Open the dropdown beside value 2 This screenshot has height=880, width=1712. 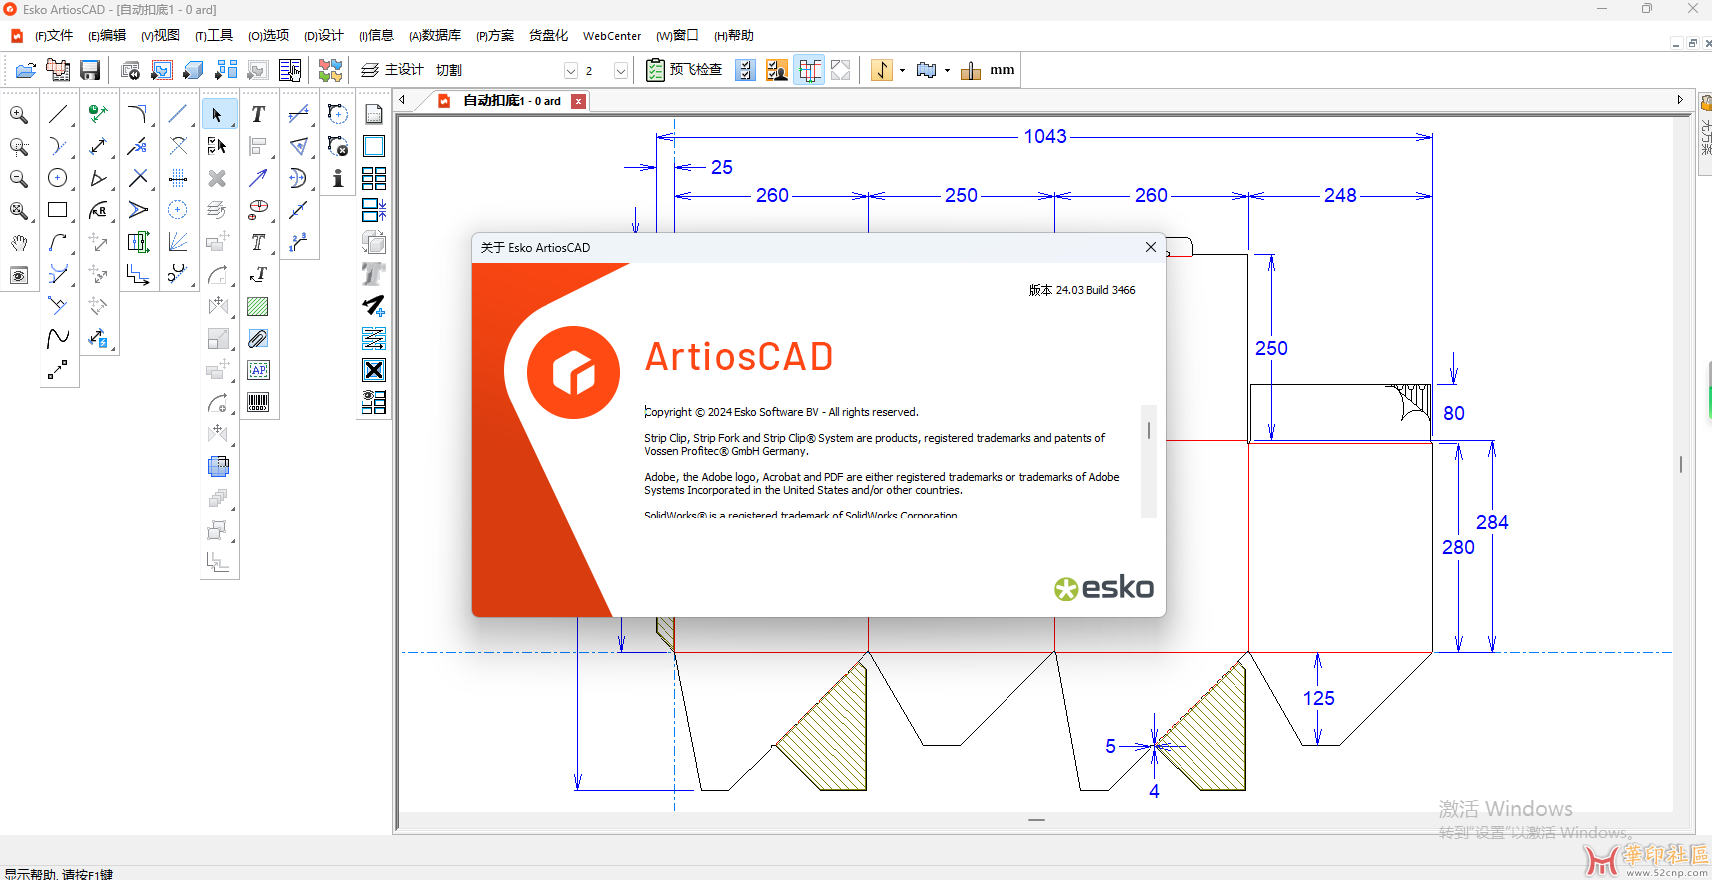pos(621,70)
